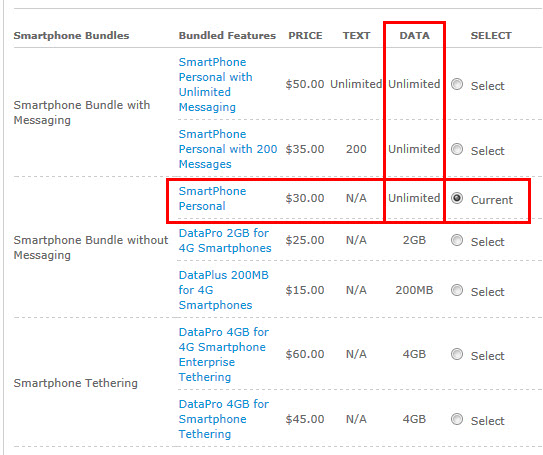Select the DataPlus 200MB $15.00 radio button
Image resolution: width=543 pixels, height=455 pixels.
point(457,290)
